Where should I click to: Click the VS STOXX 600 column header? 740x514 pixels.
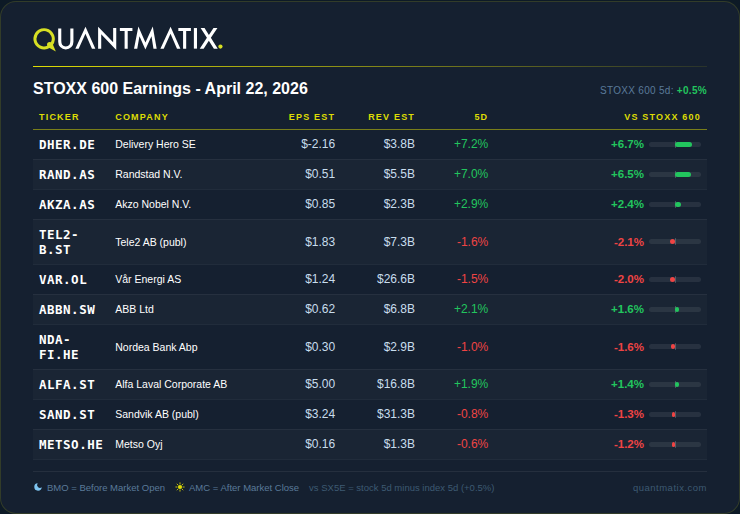[x=662, y=117]
